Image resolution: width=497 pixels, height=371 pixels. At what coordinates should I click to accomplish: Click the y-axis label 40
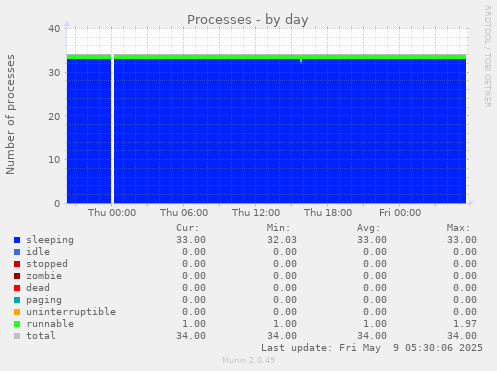[54, 29]
